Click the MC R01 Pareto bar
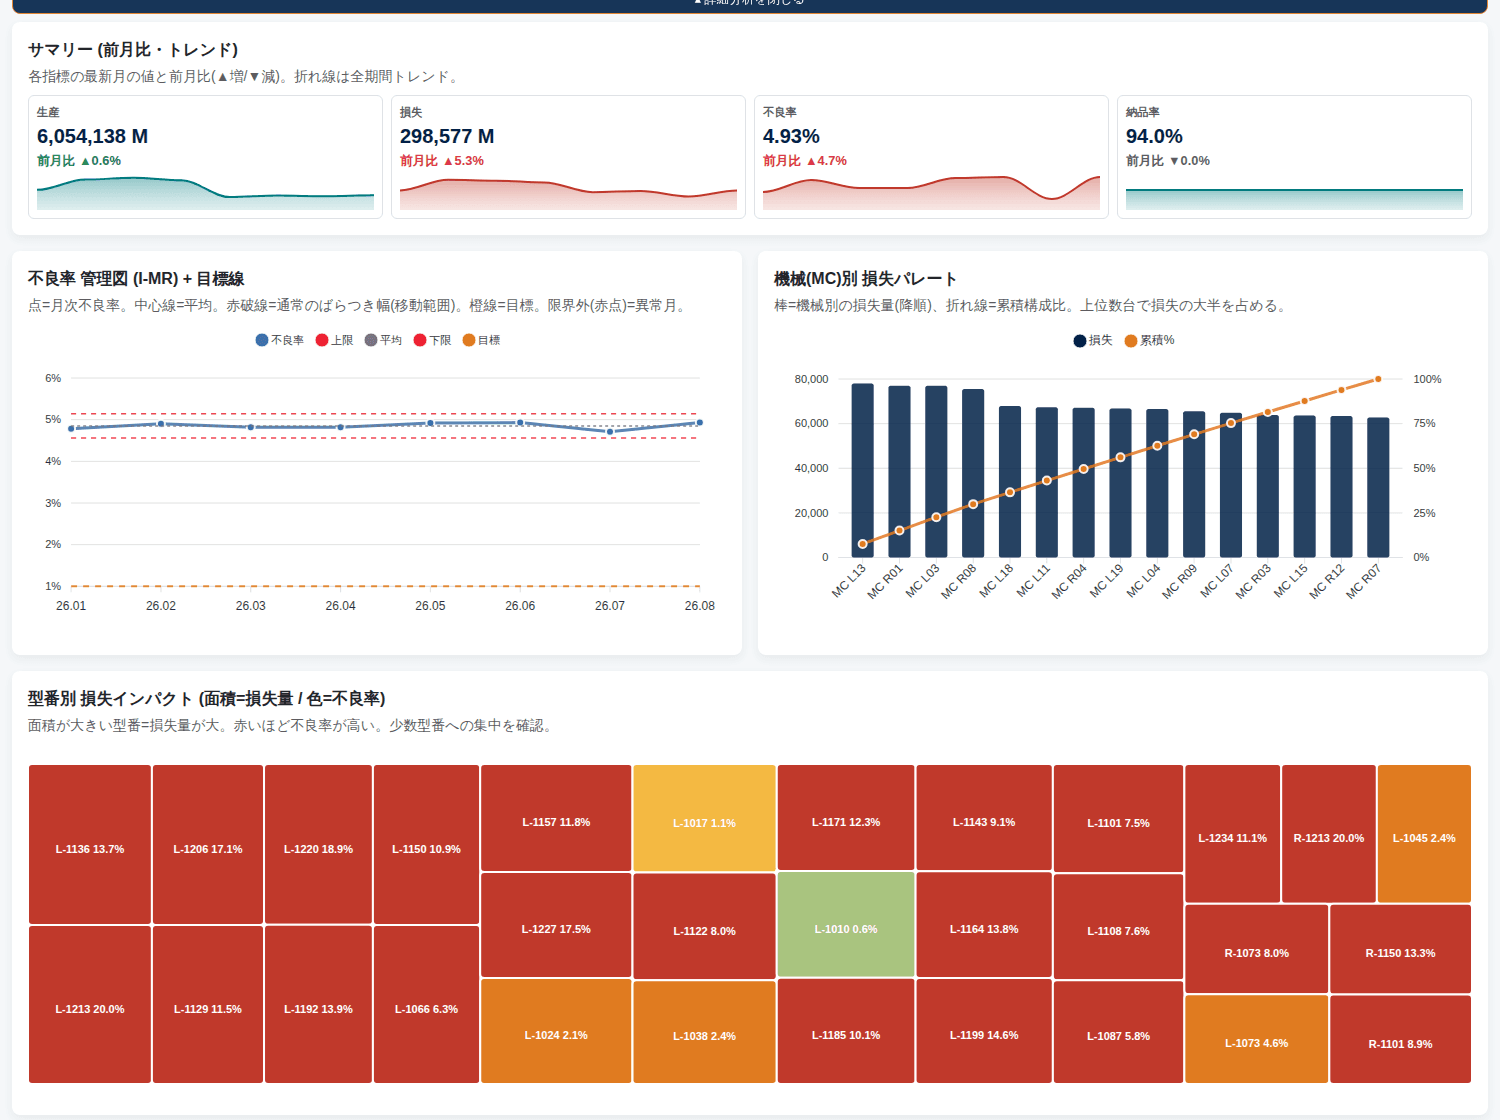 point(899,471)
